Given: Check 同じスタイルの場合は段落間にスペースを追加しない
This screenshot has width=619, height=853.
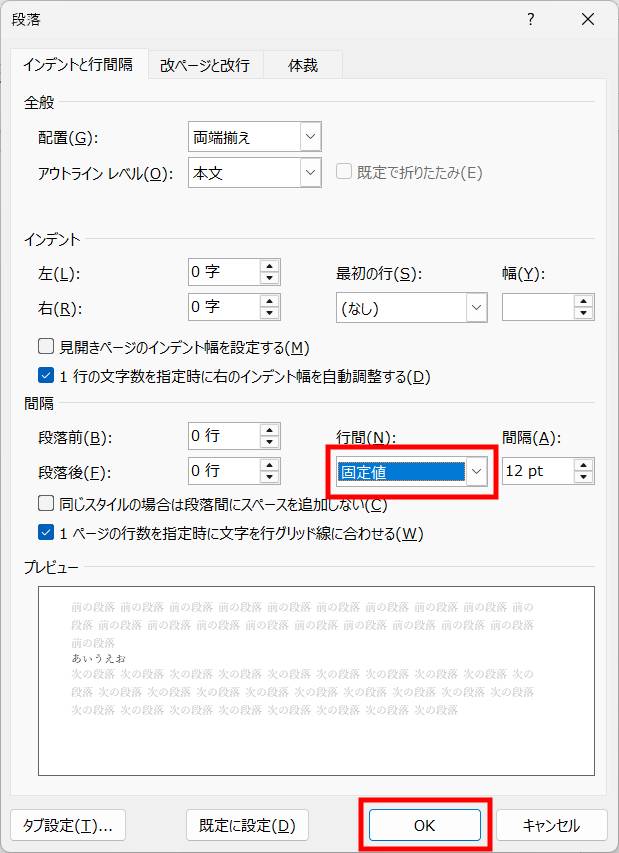Looking at the screenshot, I should [x=46, y=503].
